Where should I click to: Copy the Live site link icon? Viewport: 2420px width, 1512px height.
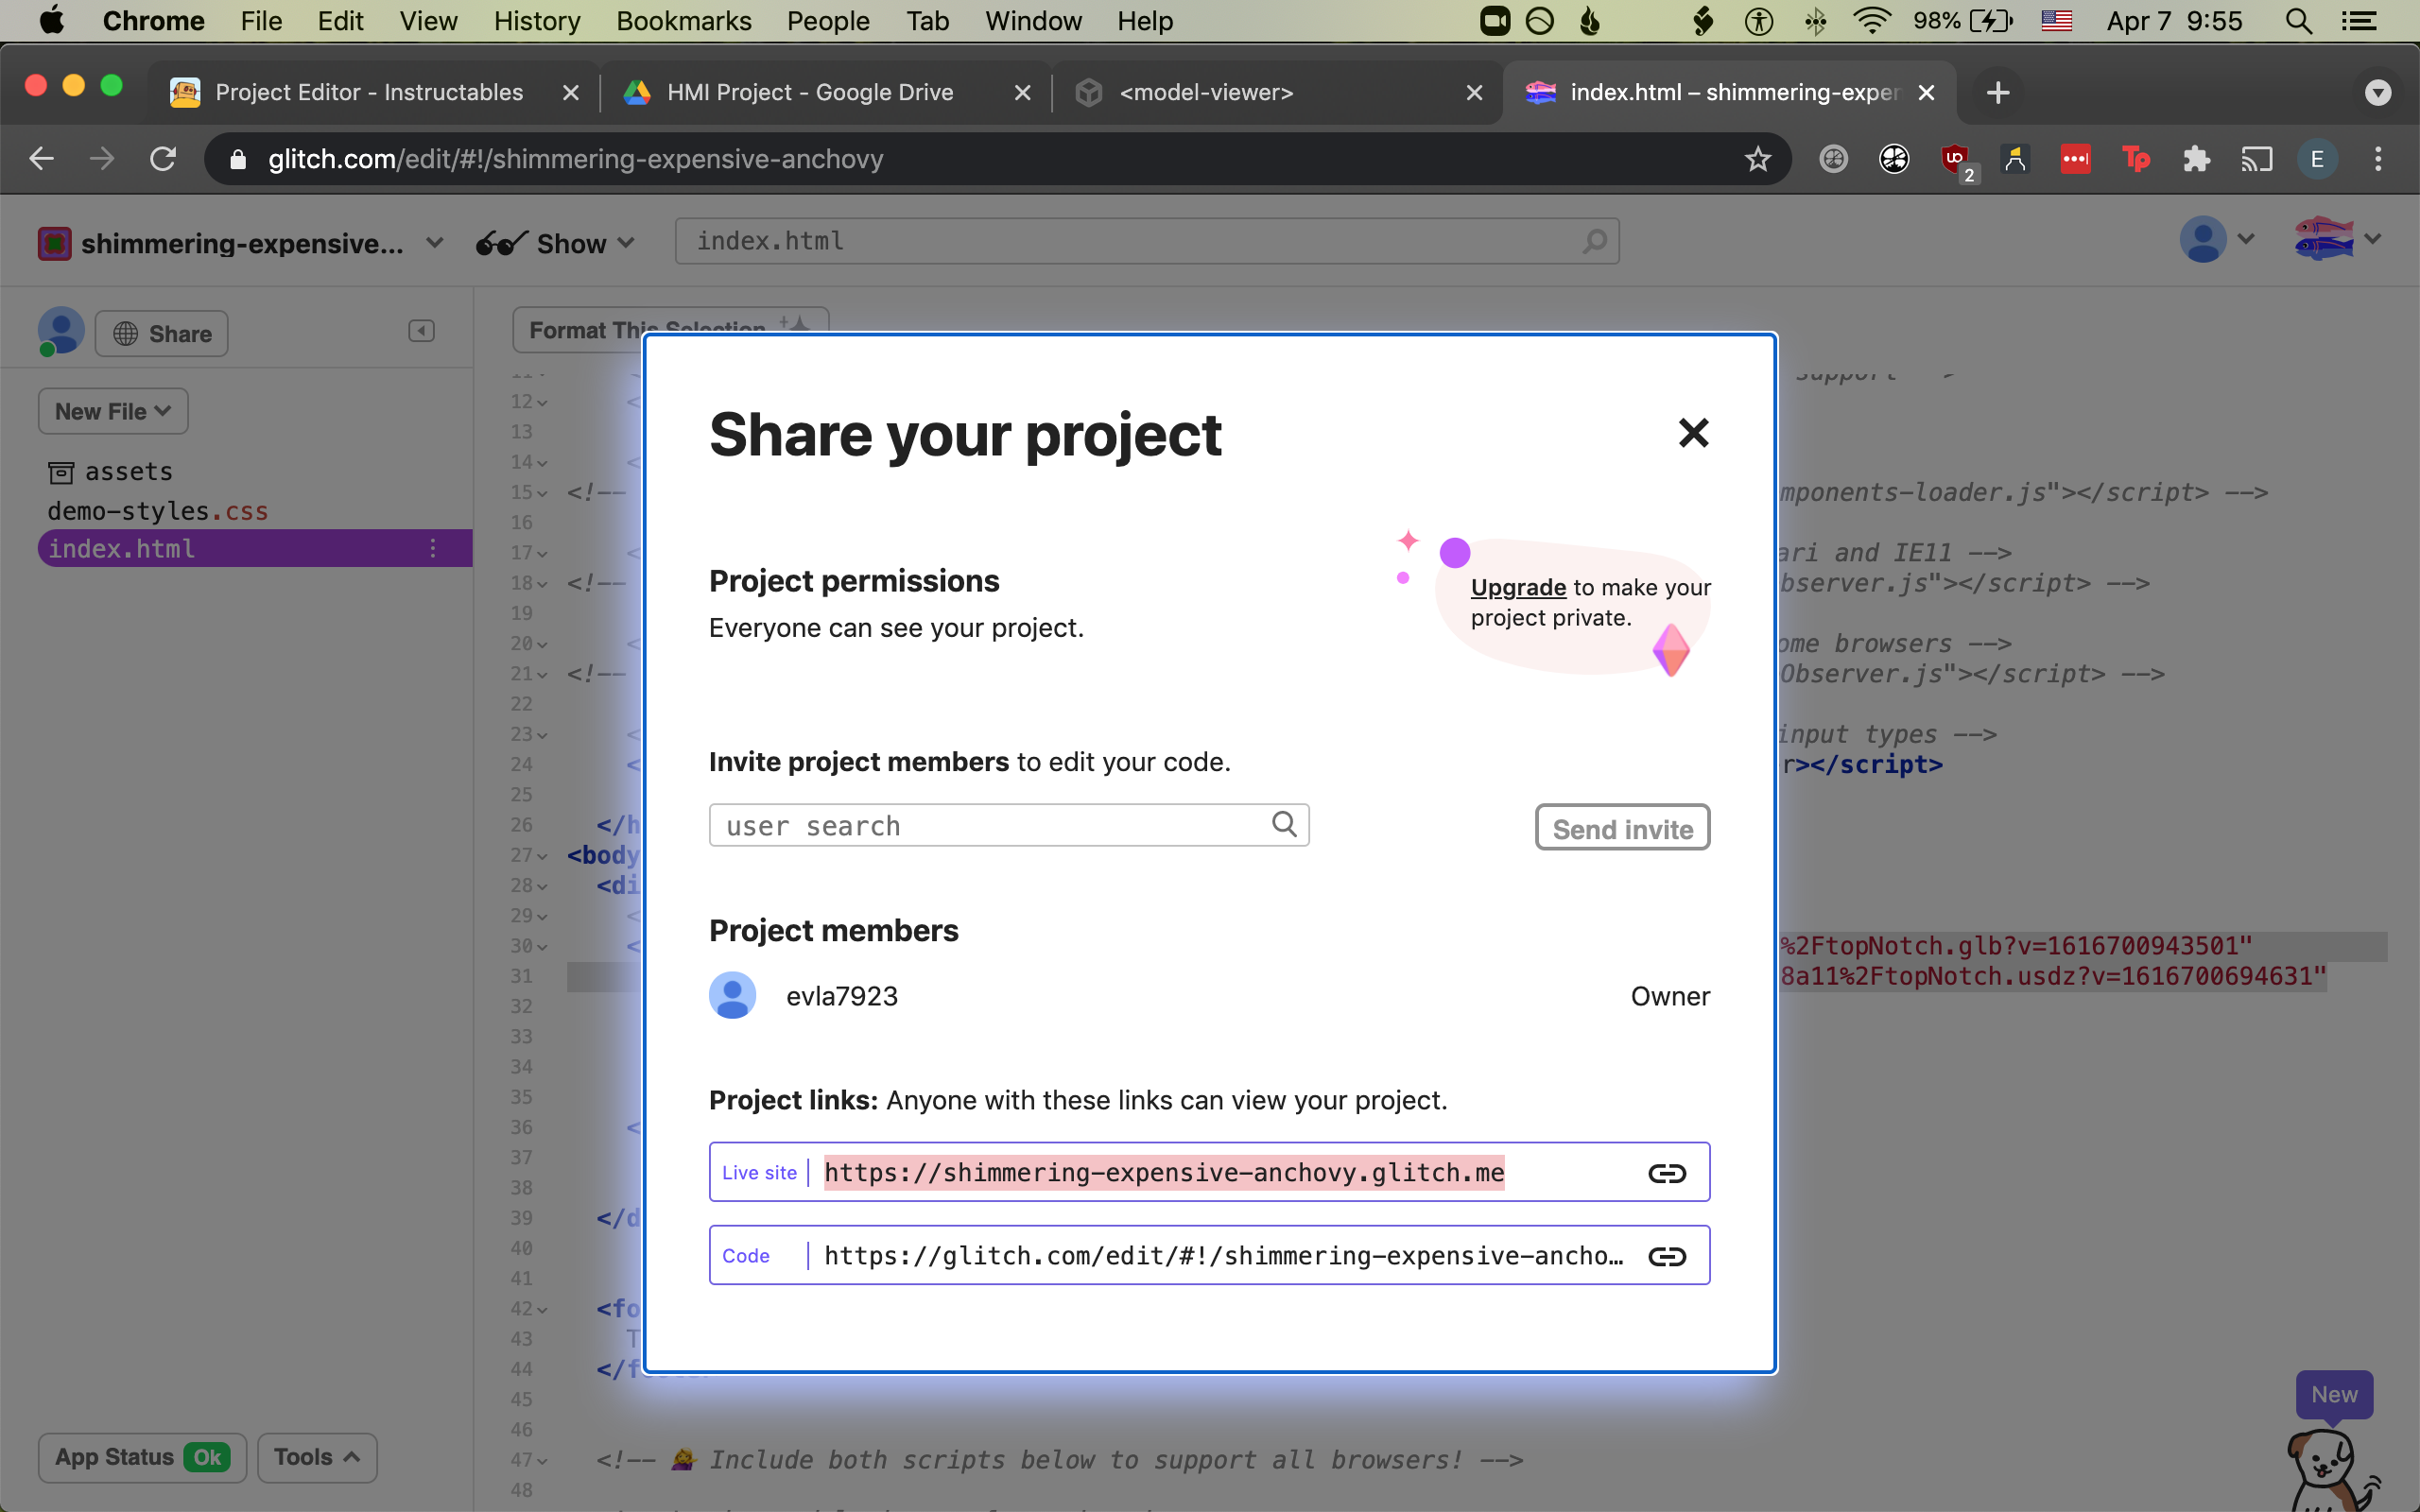pos(1667,1173)
